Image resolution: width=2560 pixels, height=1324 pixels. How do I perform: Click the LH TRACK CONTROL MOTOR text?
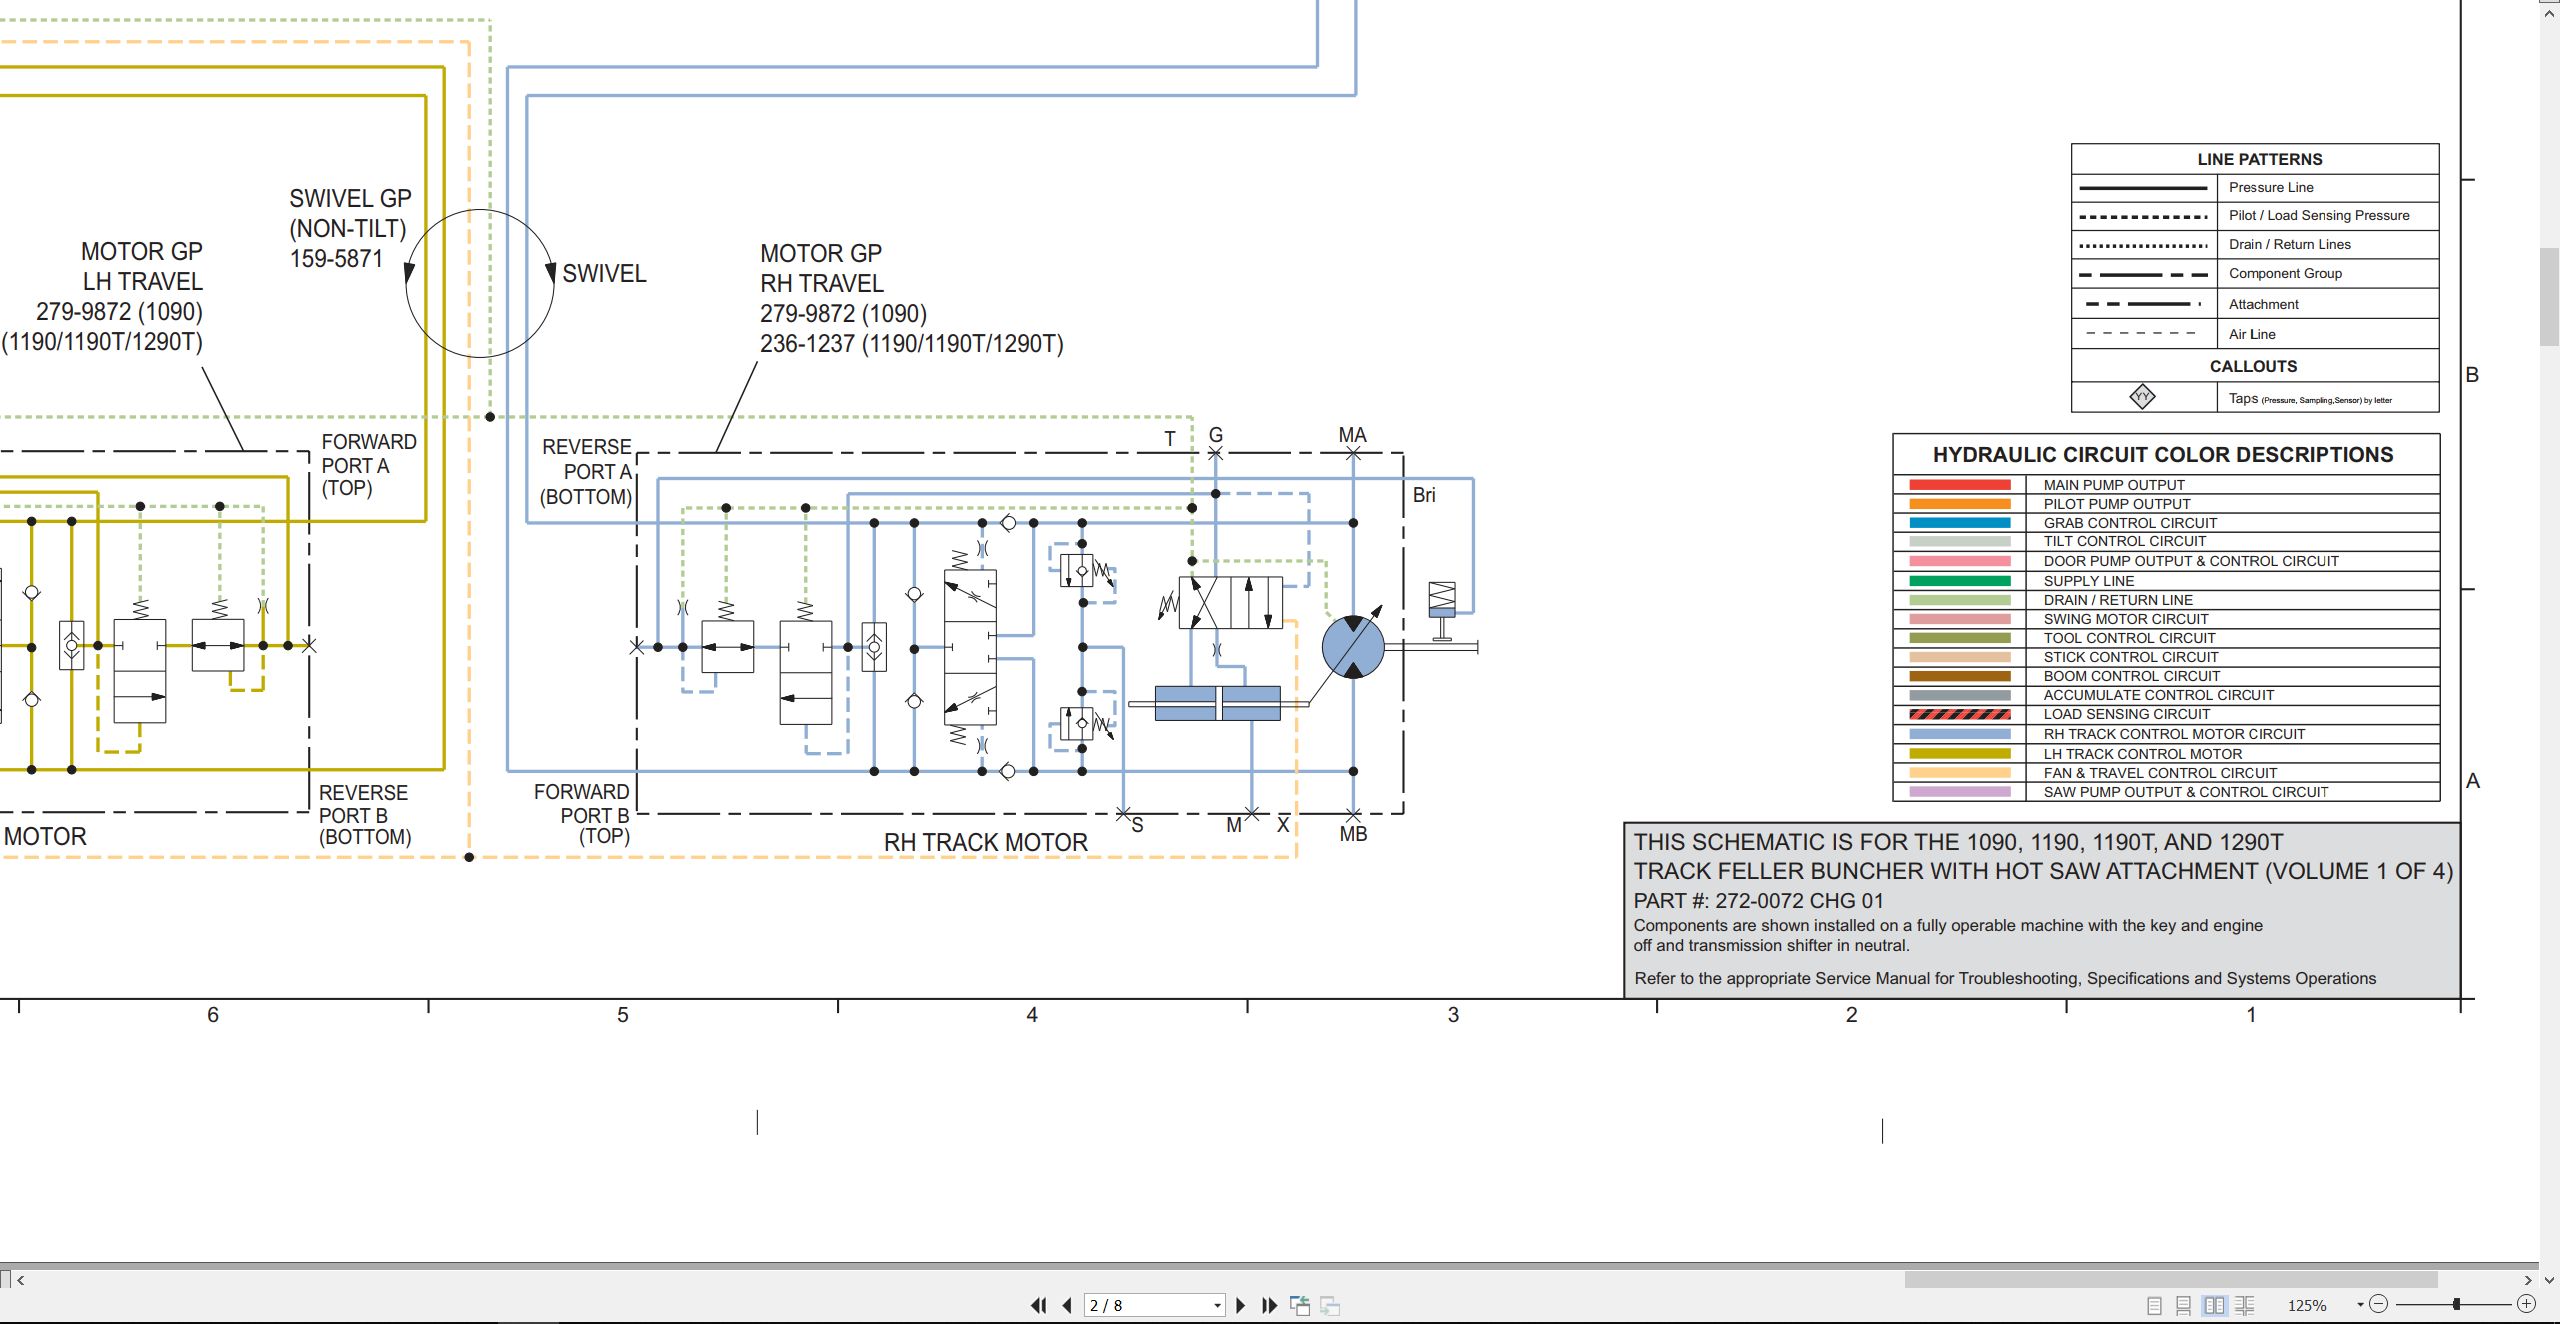2142,754
